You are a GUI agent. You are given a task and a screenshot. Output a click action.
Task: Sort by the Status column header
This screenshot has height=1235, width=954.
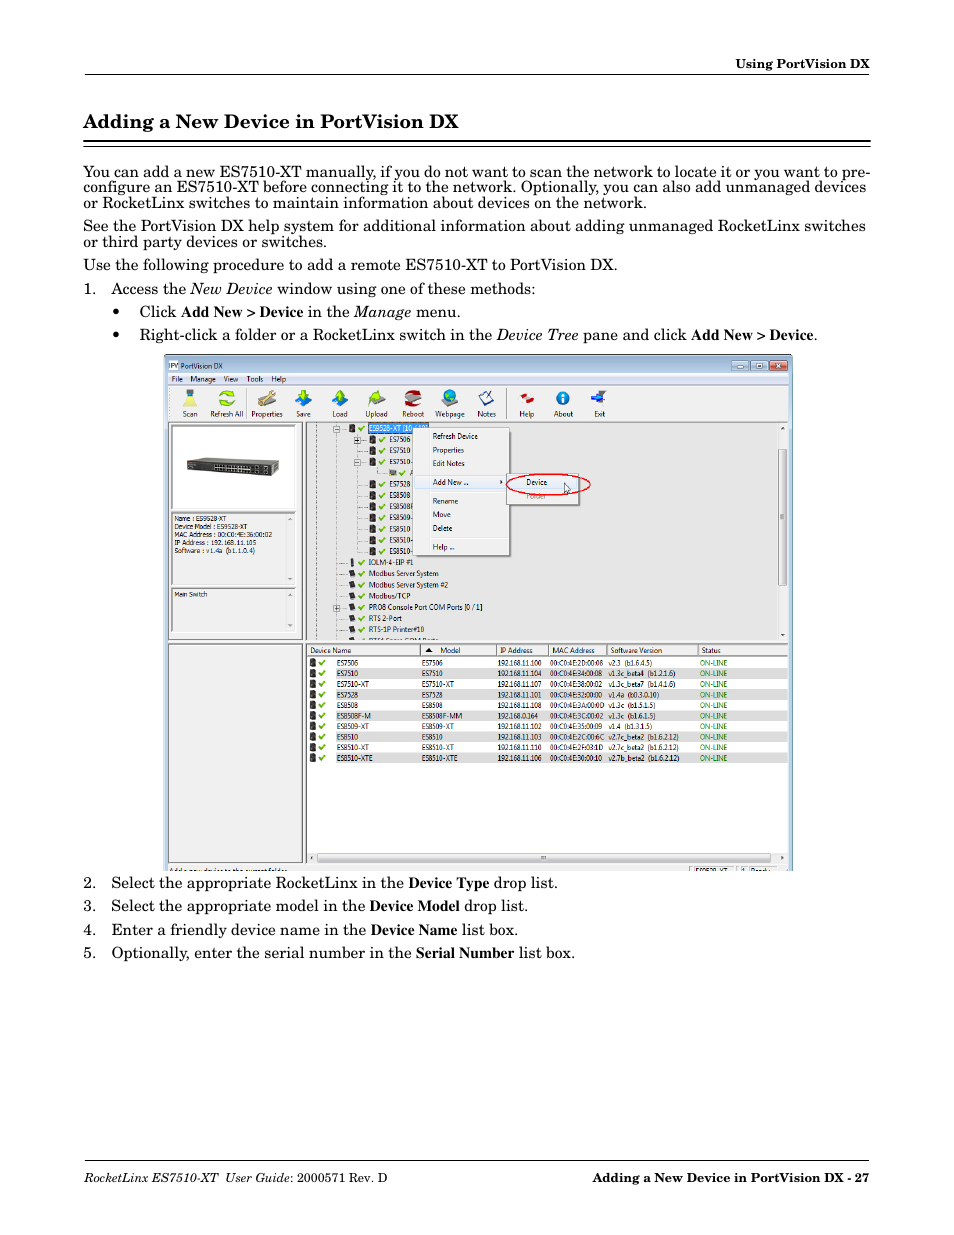(x=743, y=650)
